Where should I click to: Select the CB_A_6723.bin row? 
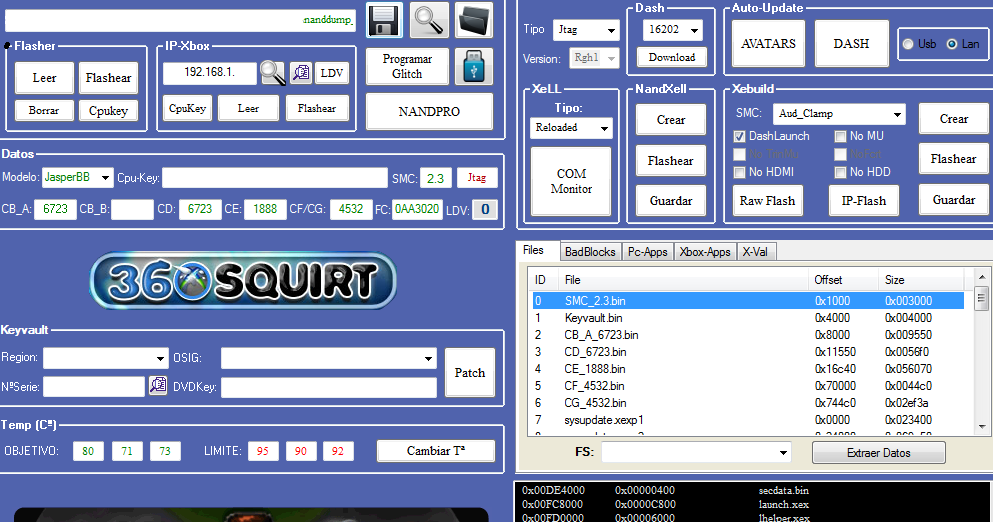(x=747, y=335)
